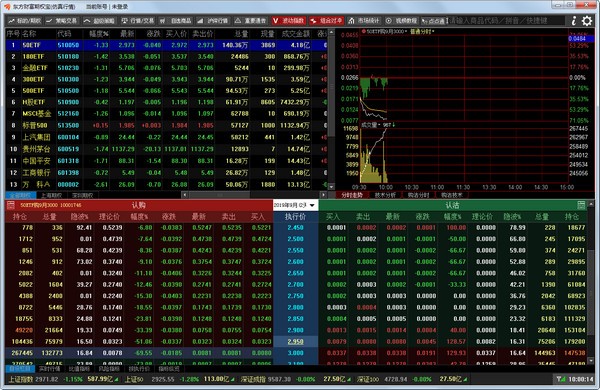Click the quote list horizontal scrollbar right arrow
This screenshot has height=390, width=600.
click(324, 195)
